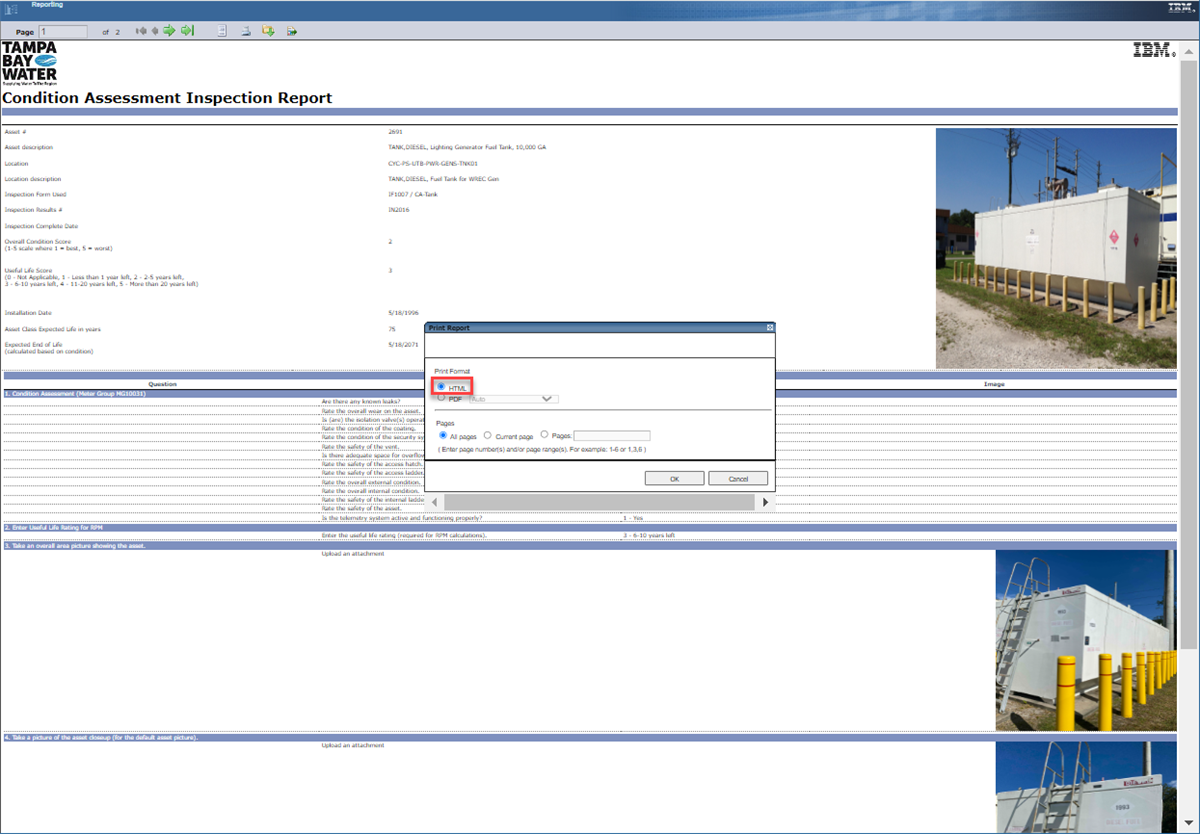Advance to the next page green arrow
This screenshot has height=834, width=1200.
tap(170, 30)
